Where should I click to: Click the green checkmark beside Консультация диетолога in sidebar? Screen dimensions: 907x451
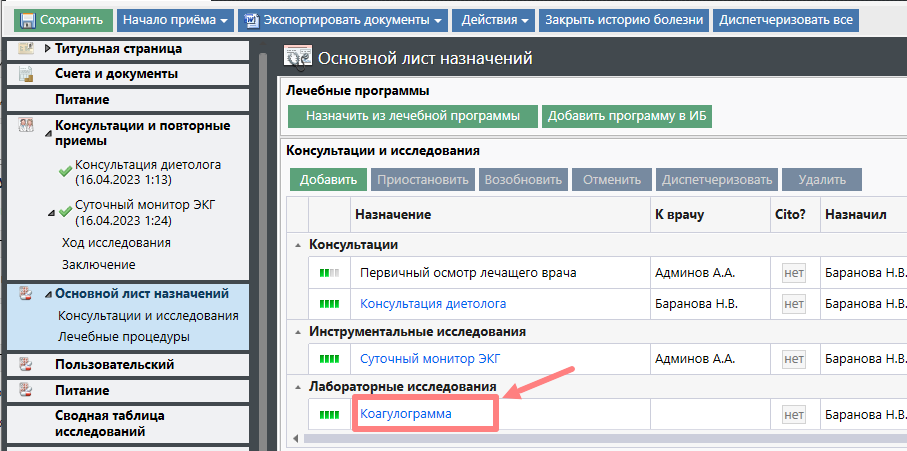[x=65, y=172]
